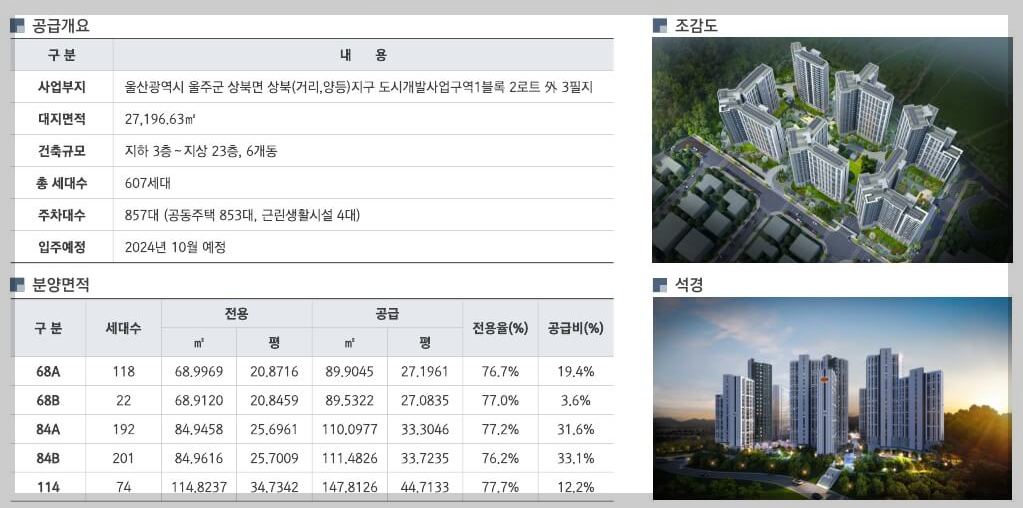Click the 114 type cell
Viewport: 1023px width, 508px height.
pyautogui.click(x=48, y=486)
